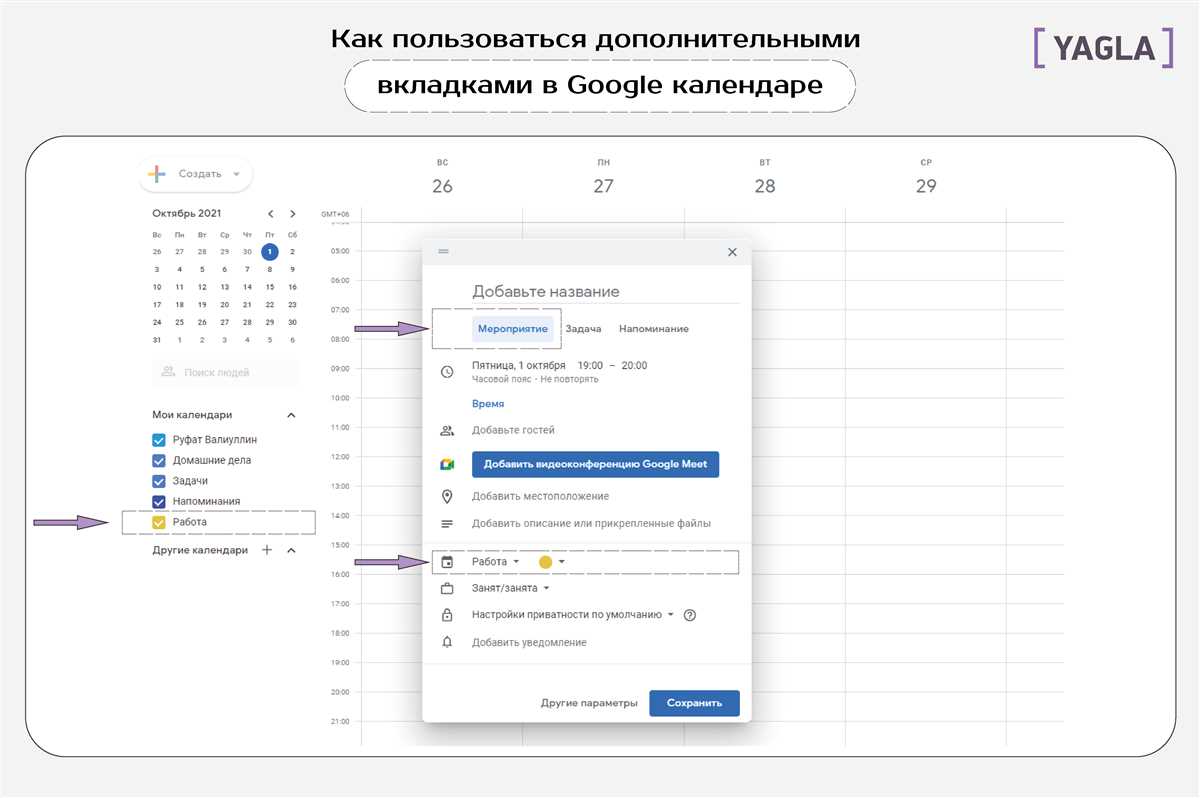This screenshot has height=798, width=1200.
Task: Change the end time 20:00
Action: [x=634, y=366]
